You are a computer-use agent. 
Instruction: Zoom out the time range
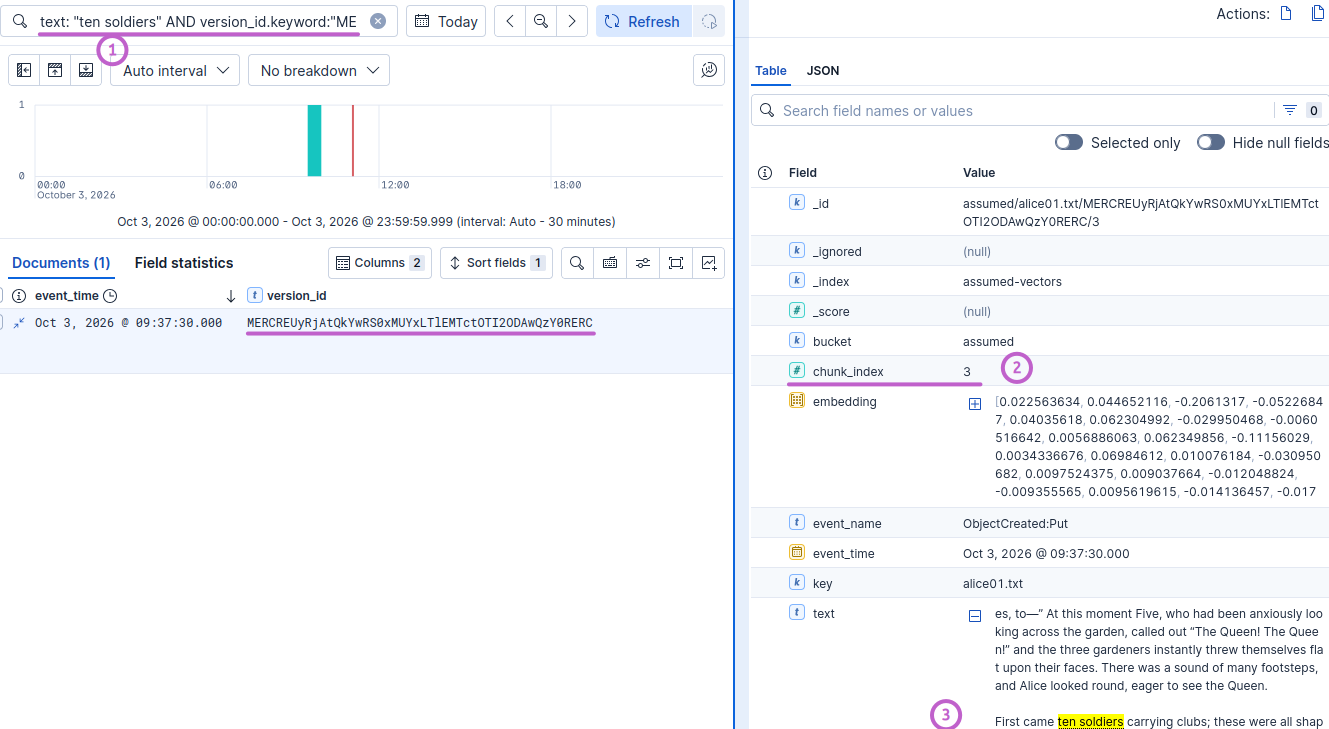click(x=541, y=21)
